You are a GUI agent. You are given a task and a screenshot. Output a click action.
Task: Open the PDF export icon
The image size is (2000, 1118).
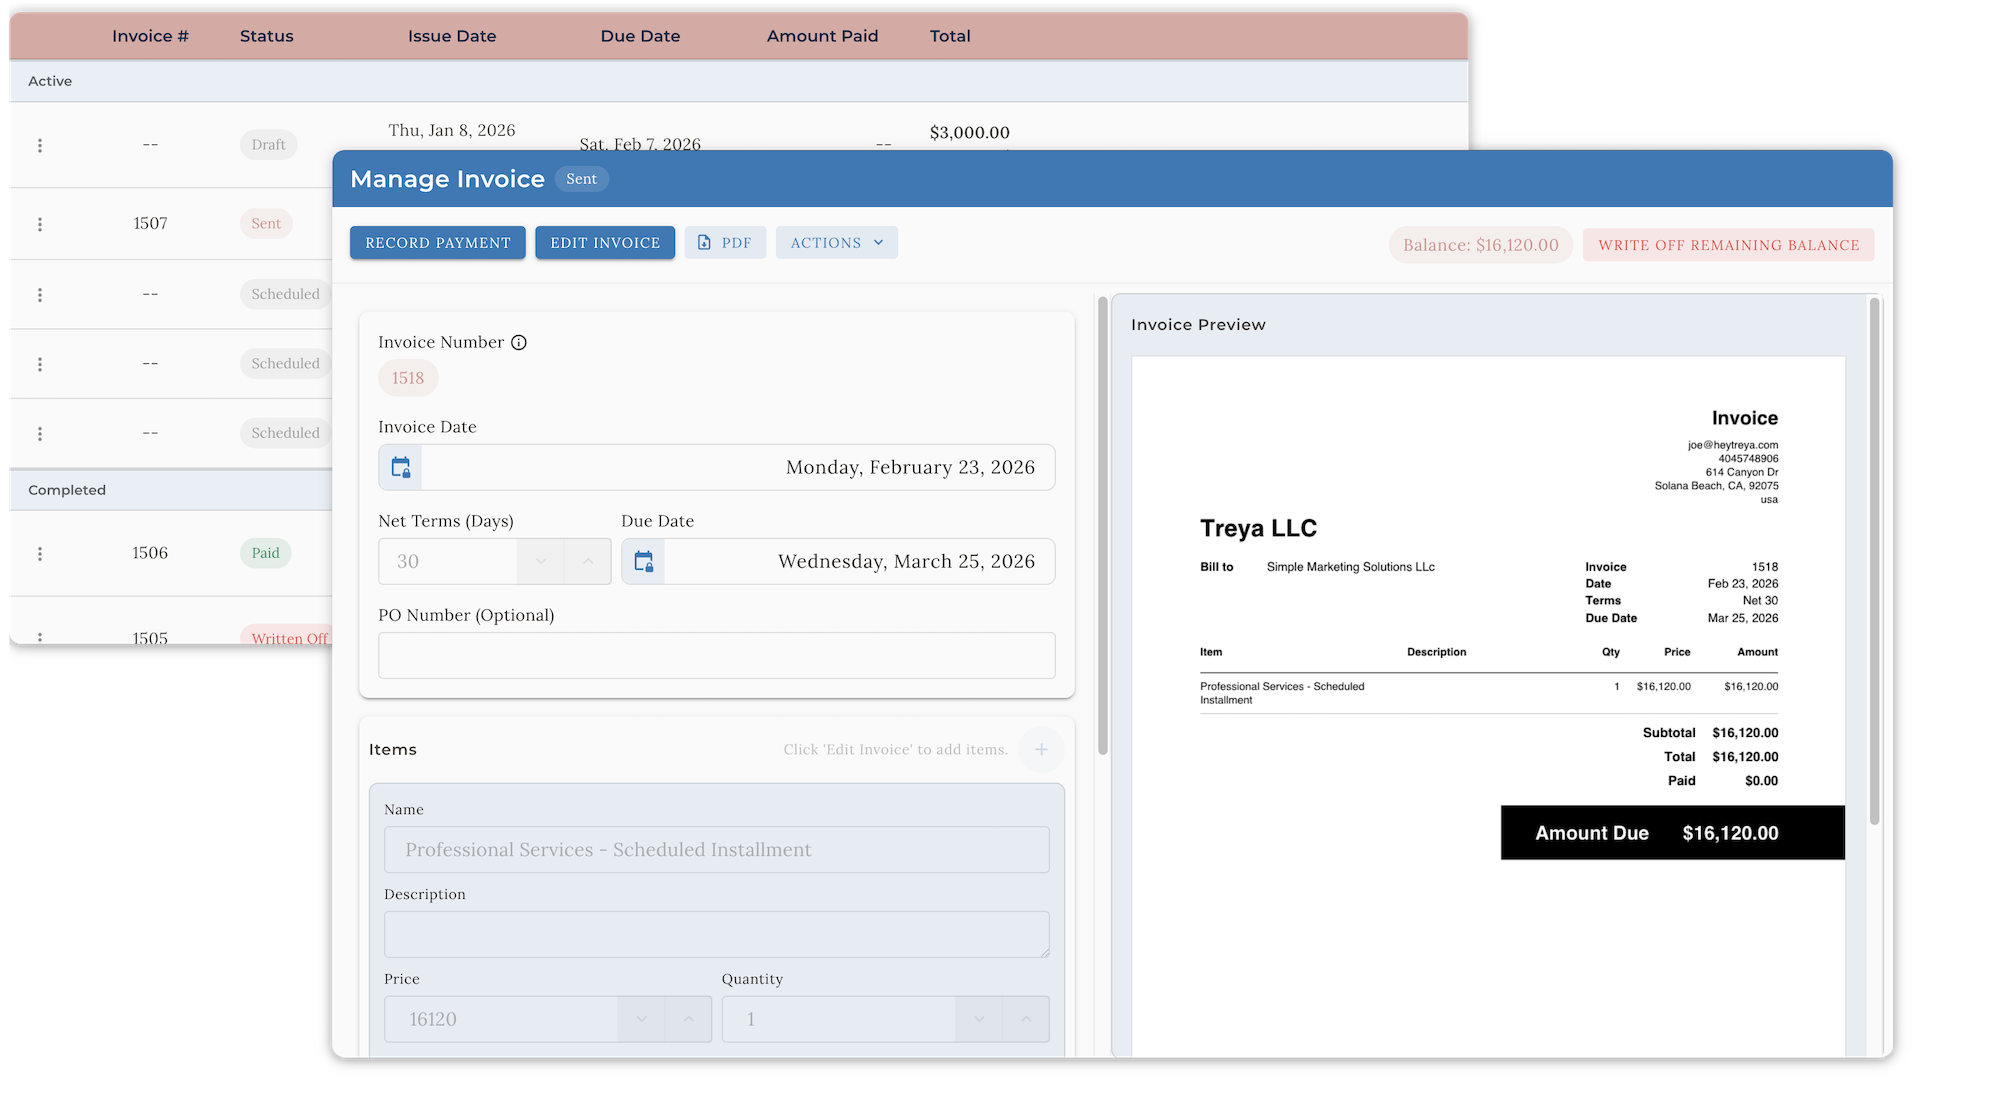(x=725, y=242)
